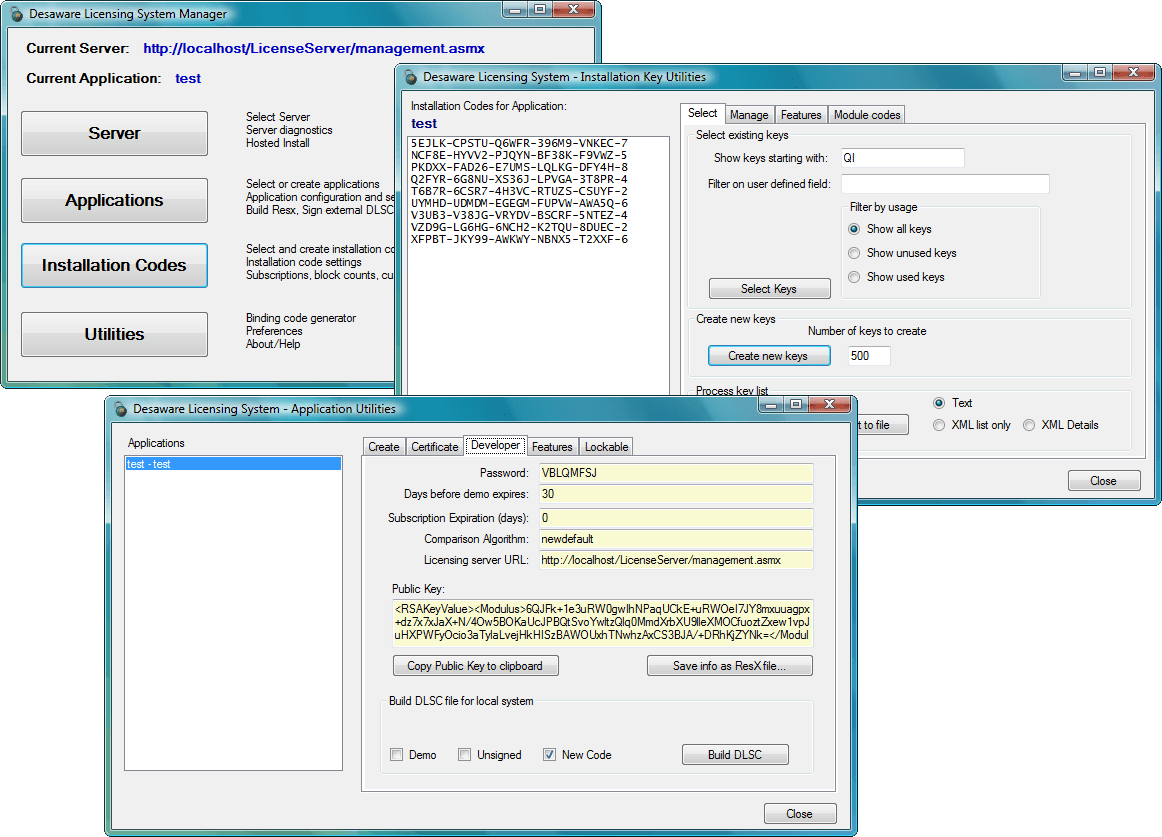This screenshot has width=1162, height=837.
Task: Click the Public Key text box
Action: pos(602,622)
